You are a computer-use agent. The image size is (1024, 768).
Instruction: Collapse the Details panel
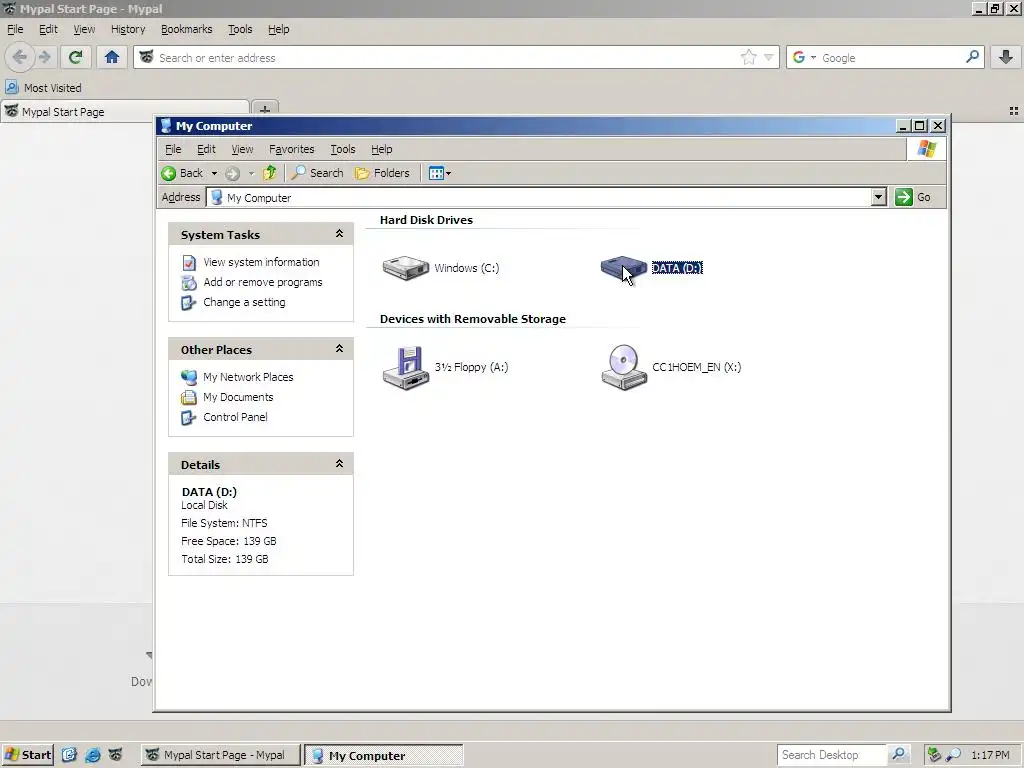(340, 464)
